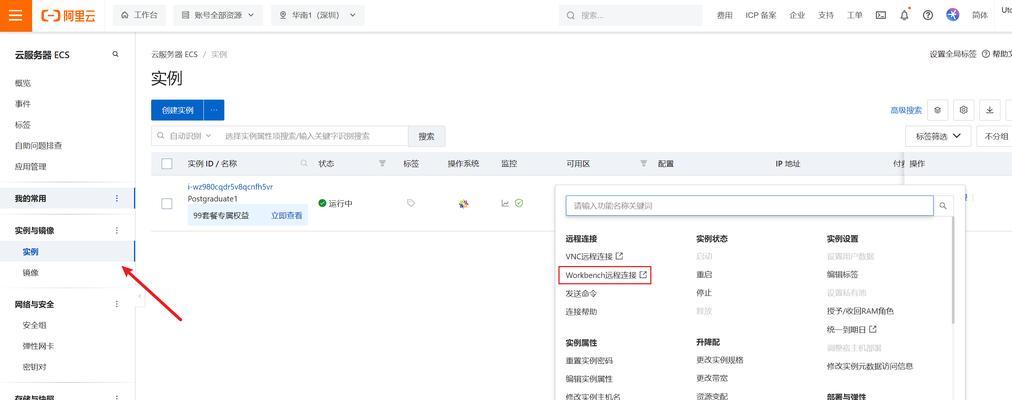Click the three-dot menu beside 我的常用
1012x400 pixels.
tap(117, 199)
